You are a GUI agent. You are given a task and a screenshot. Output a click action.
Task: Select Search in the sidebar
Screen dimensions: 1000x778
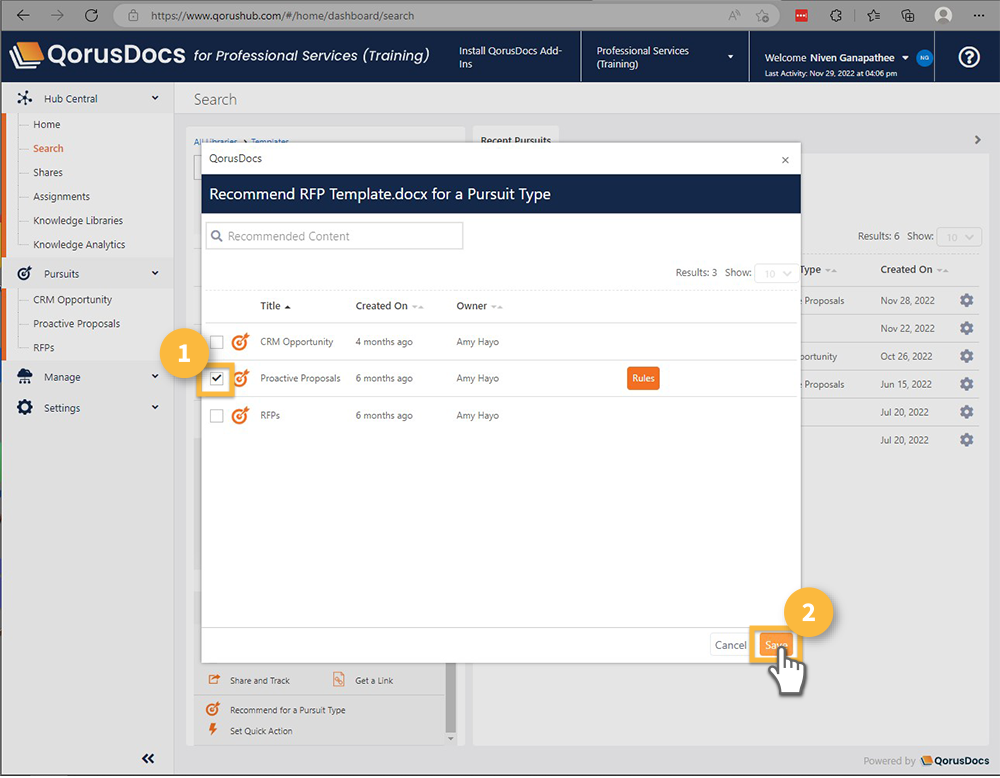48,149
